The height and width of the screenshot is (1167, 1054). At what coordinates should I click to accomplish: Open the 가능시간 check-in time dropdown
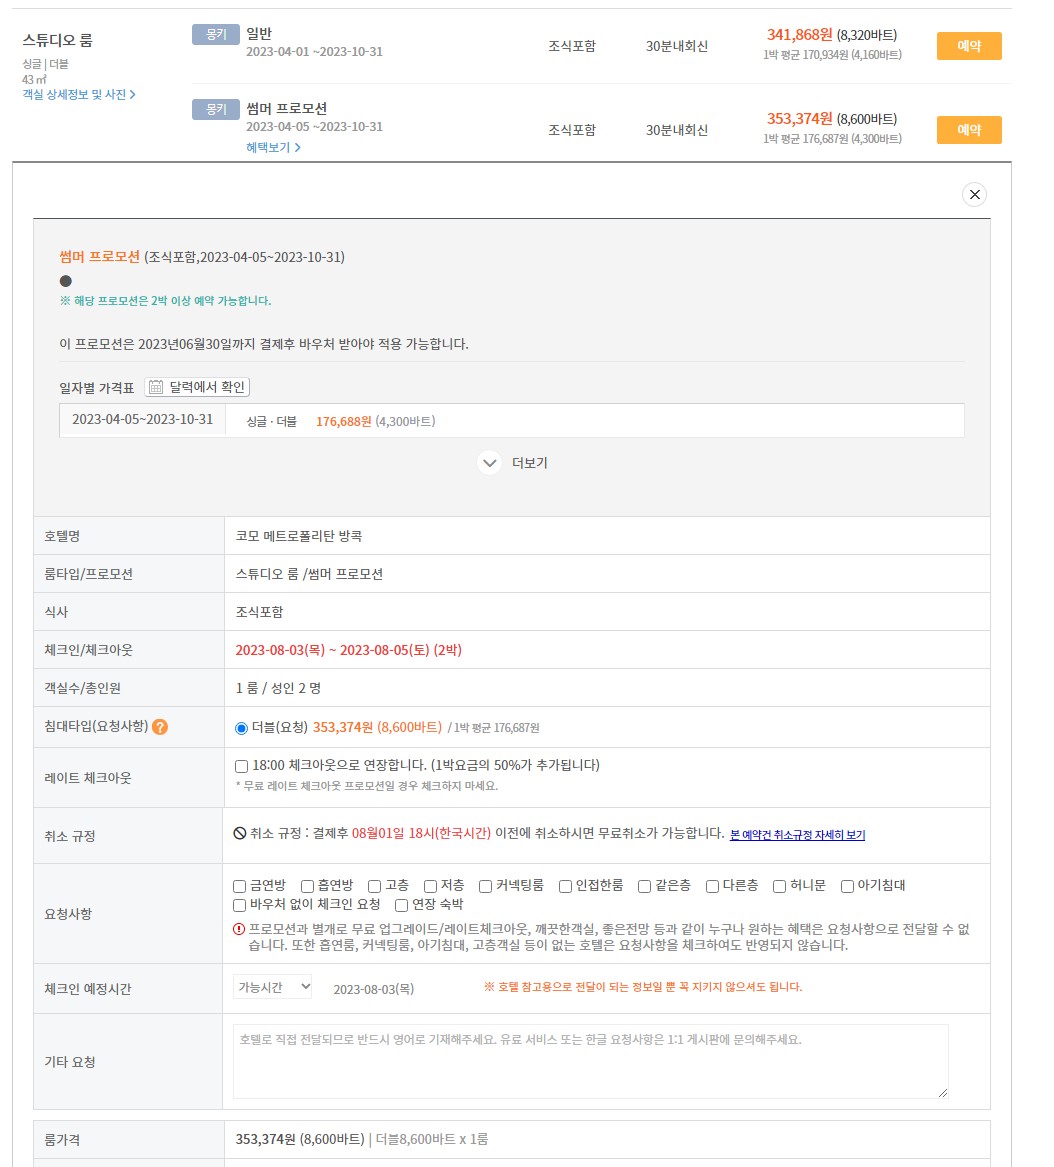(x=272, y=987)
